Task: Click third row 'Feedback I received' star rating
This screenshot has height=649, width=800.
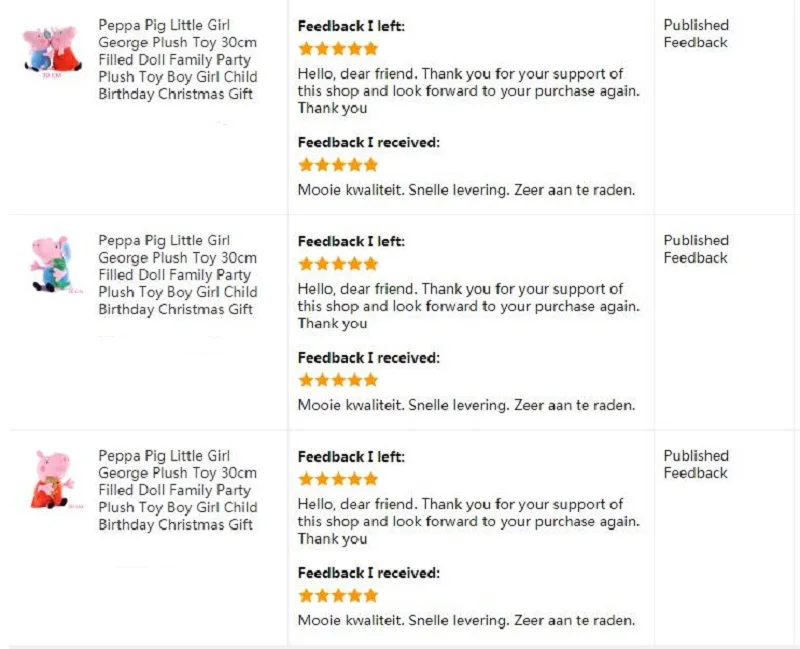Action: [x=338, y=595]
